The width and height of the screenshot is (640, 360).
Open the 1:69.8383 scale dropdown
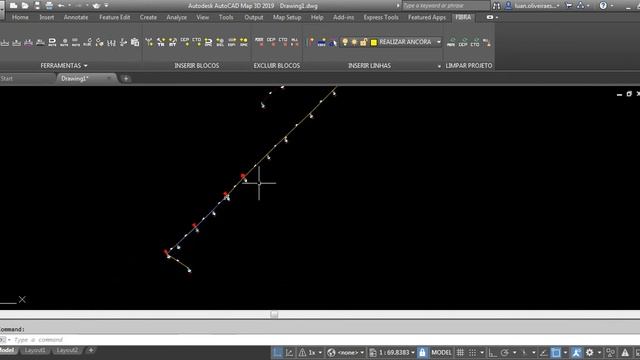pyautogui.click(x=413, y=352)
